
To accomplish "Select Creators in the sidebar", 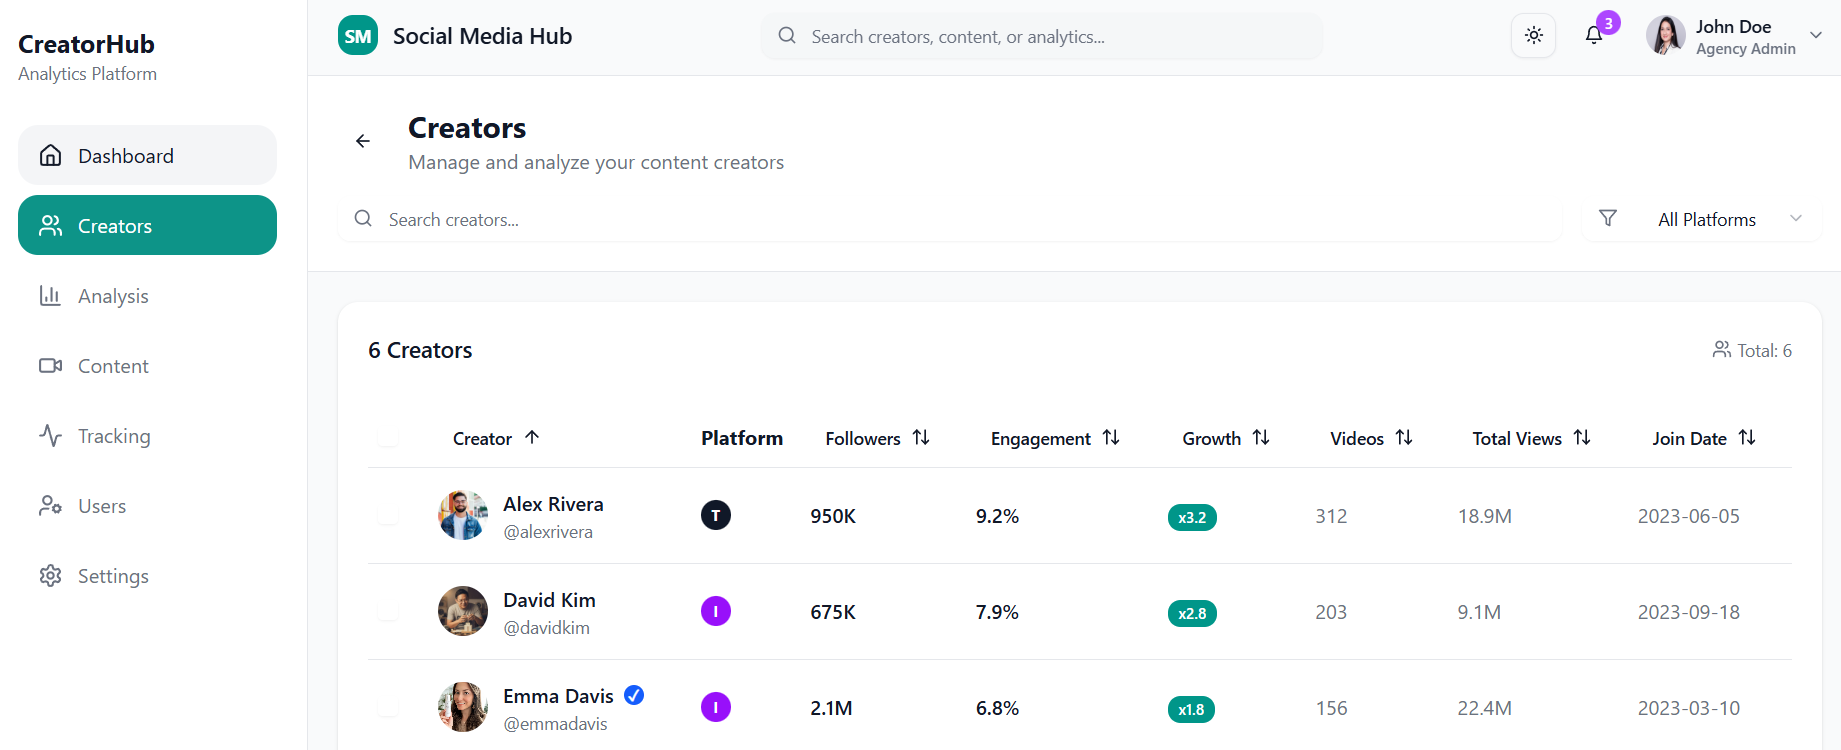I will click(147, 225).
